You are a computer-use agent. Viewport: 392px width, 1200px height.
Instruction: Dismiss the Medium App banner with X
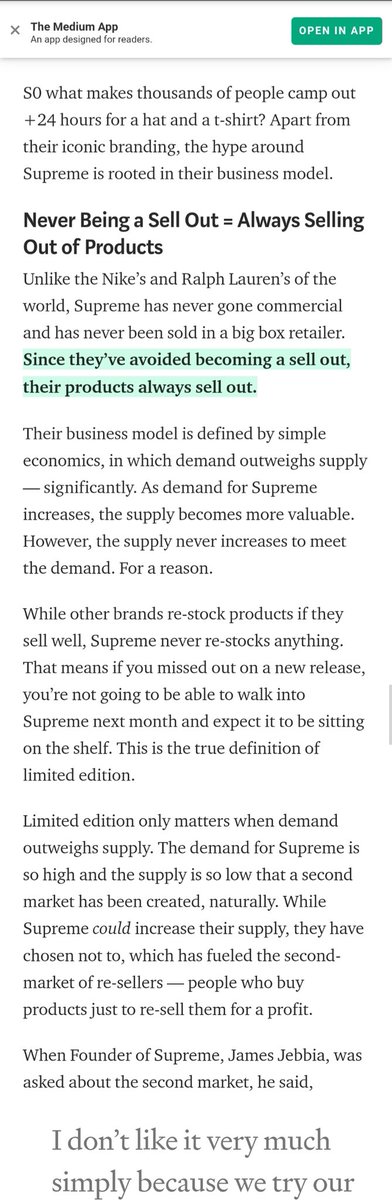(13, 30)
